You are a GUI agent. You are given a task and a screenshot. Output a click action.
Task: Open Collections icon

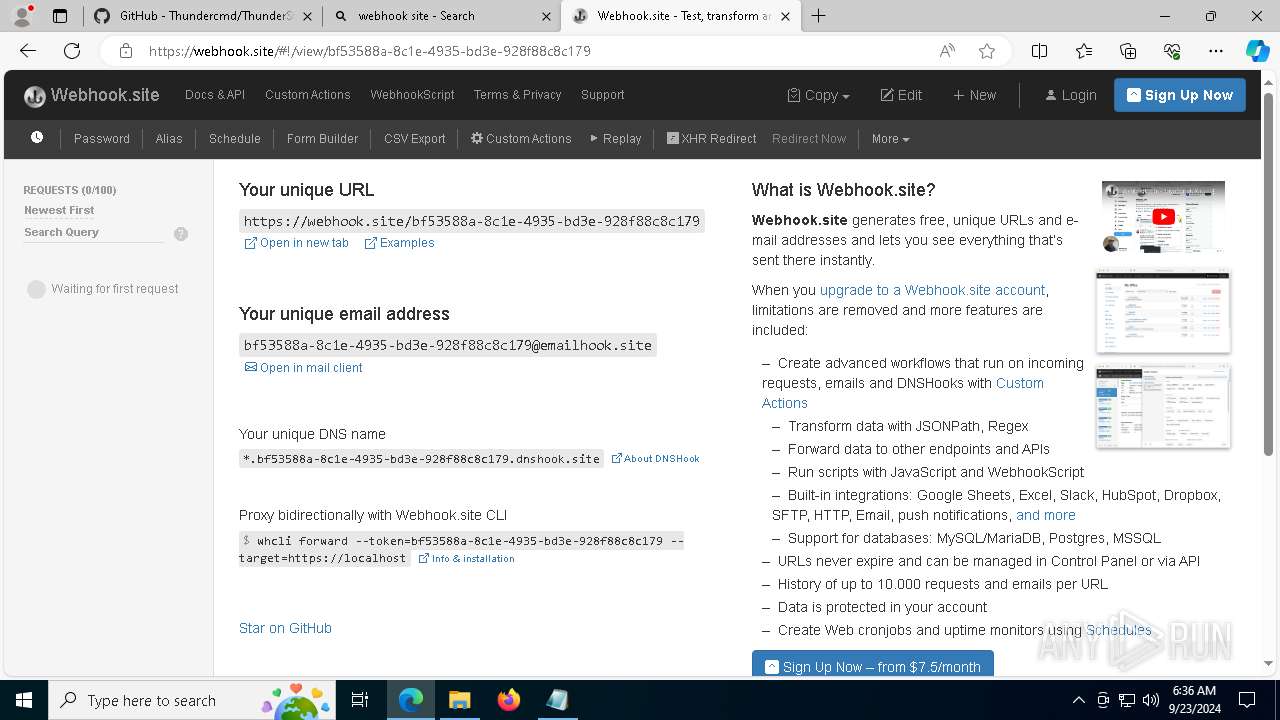point(1128,51)
